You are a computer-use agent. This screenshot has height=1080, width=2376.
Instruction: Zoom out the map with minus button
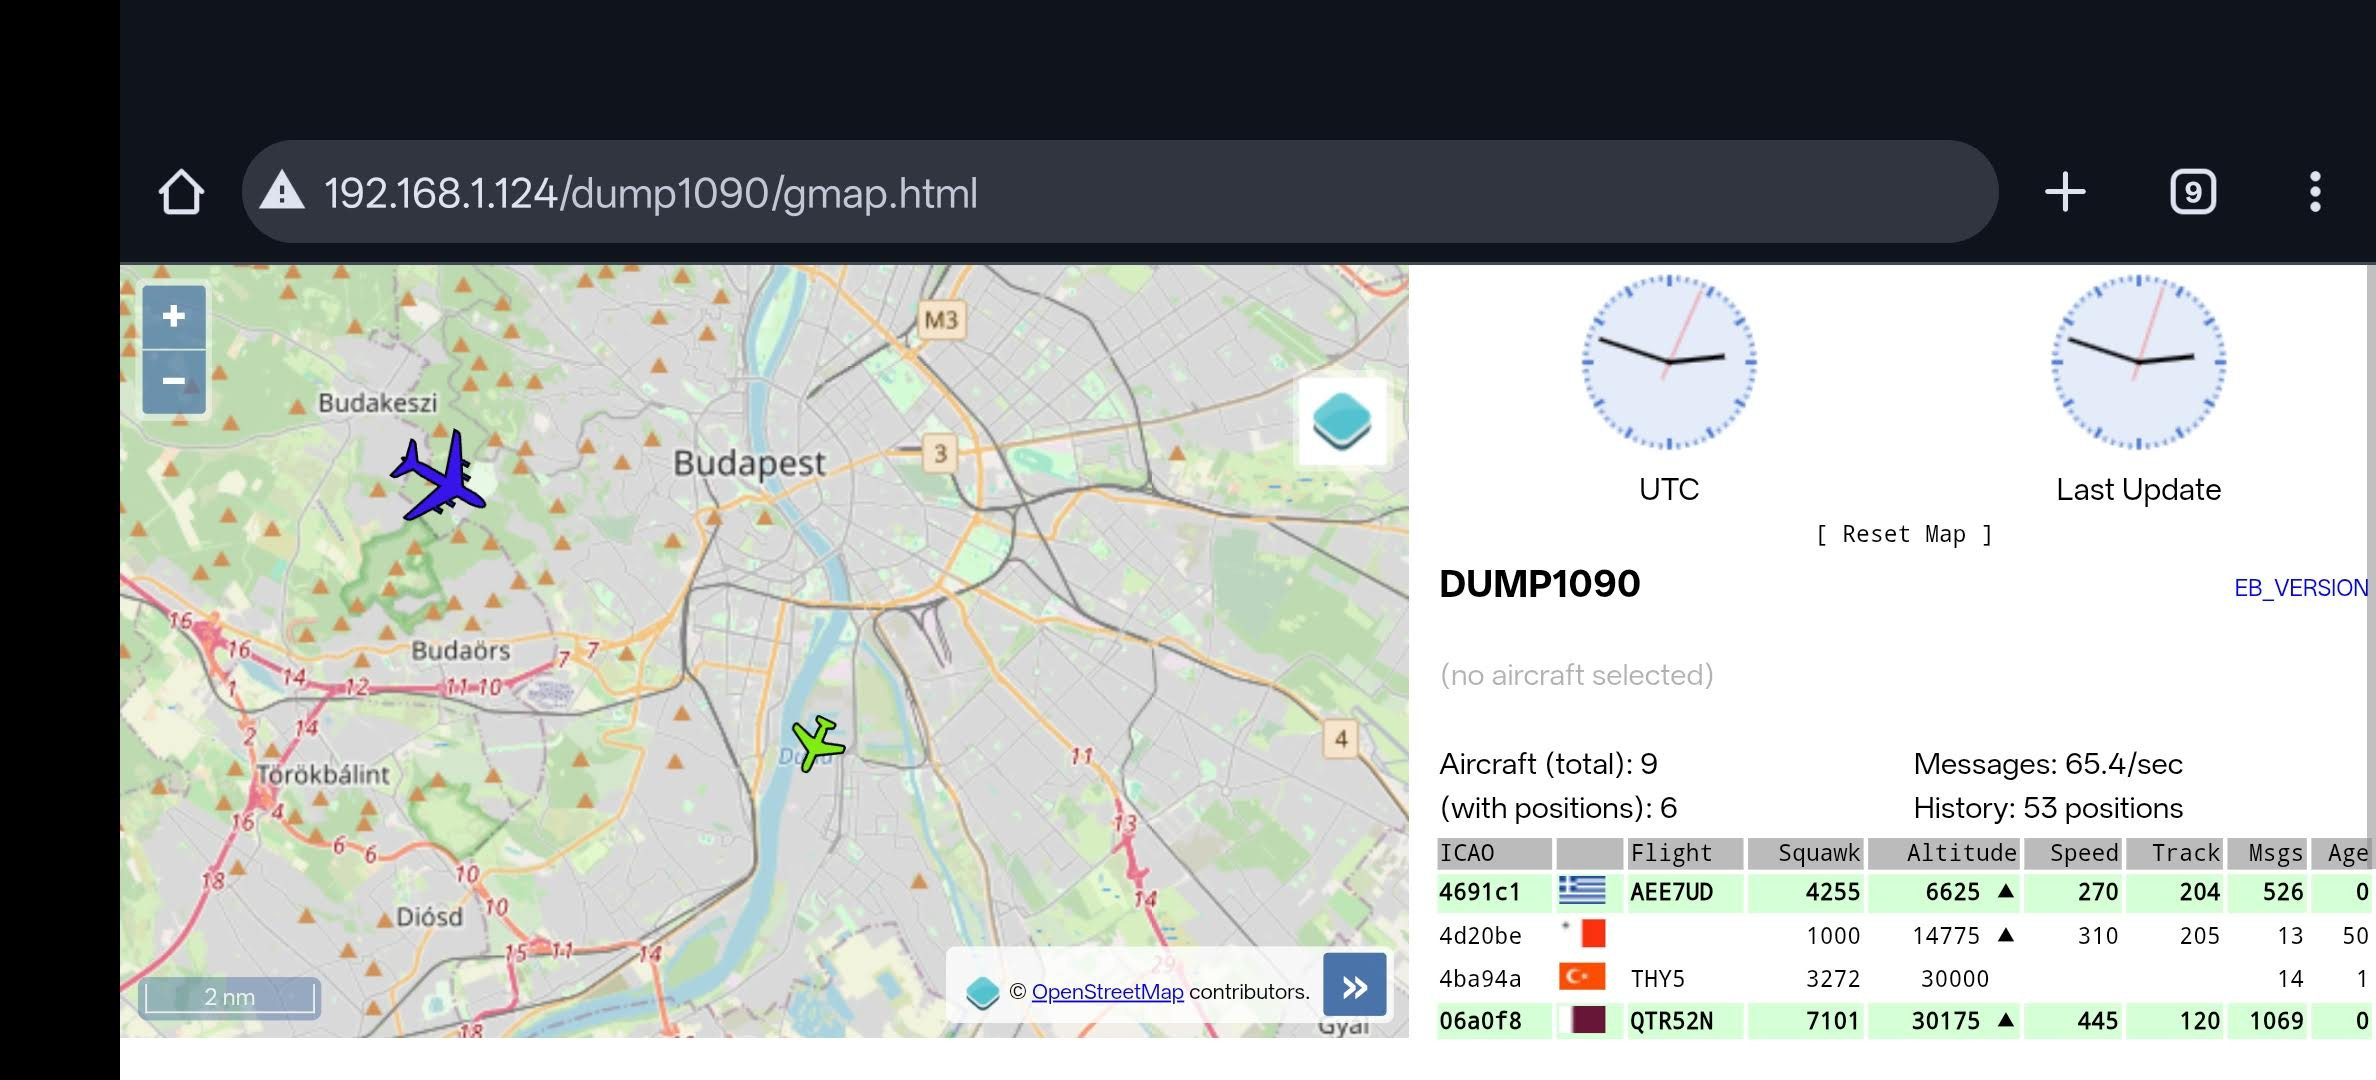[174, 381]
